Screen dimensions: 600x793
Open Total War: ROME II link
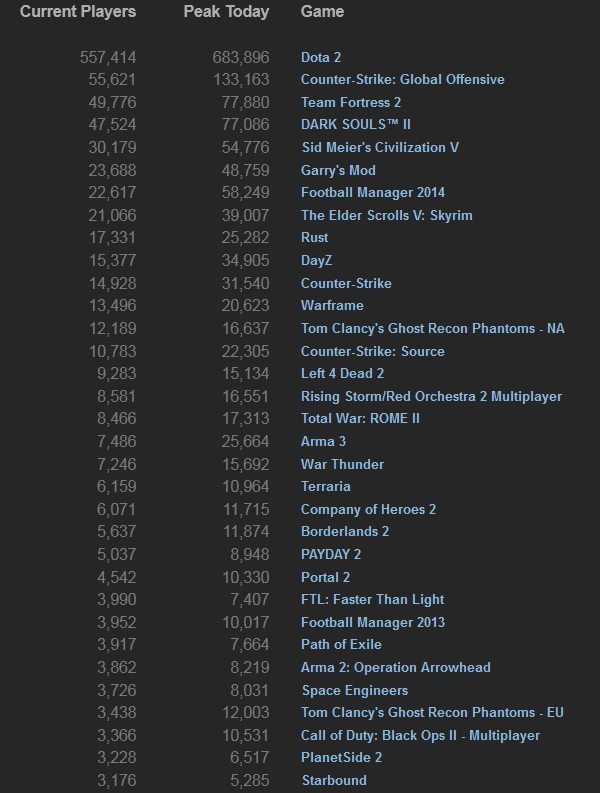point(360,418)
